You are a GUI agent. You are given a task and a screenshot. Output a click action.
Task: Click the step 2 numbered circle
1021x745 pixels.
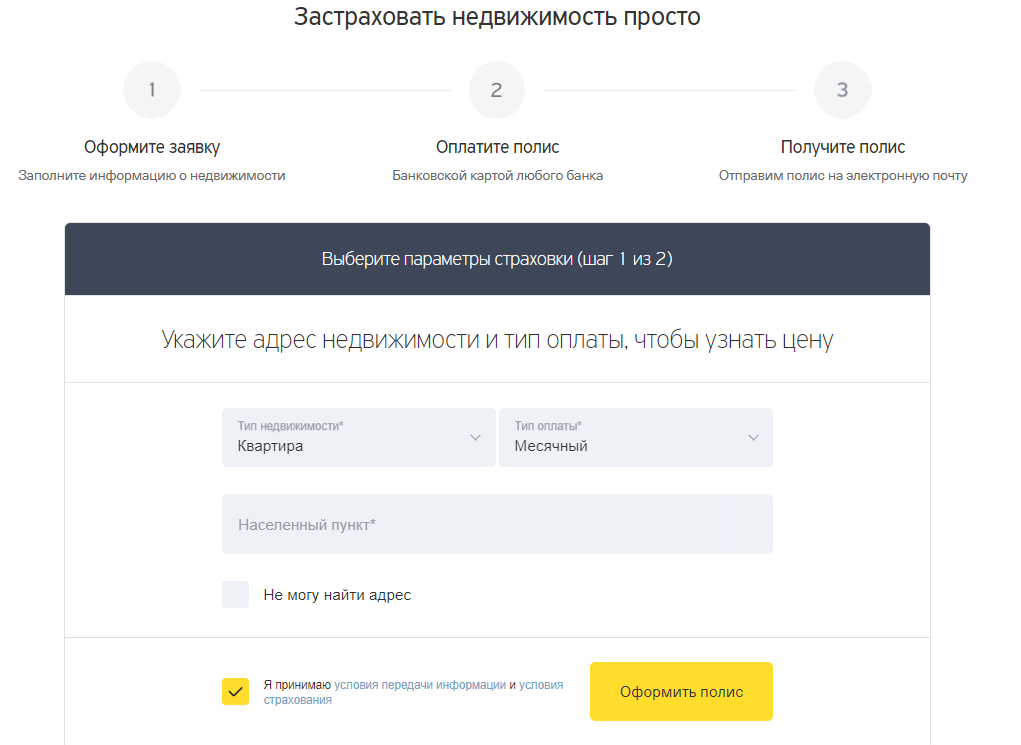tap(497, 89)
